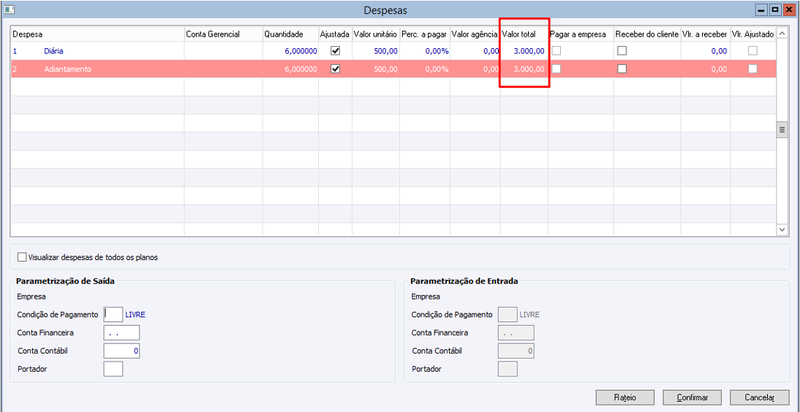Close the Despesas window

[x=789, y=9]
